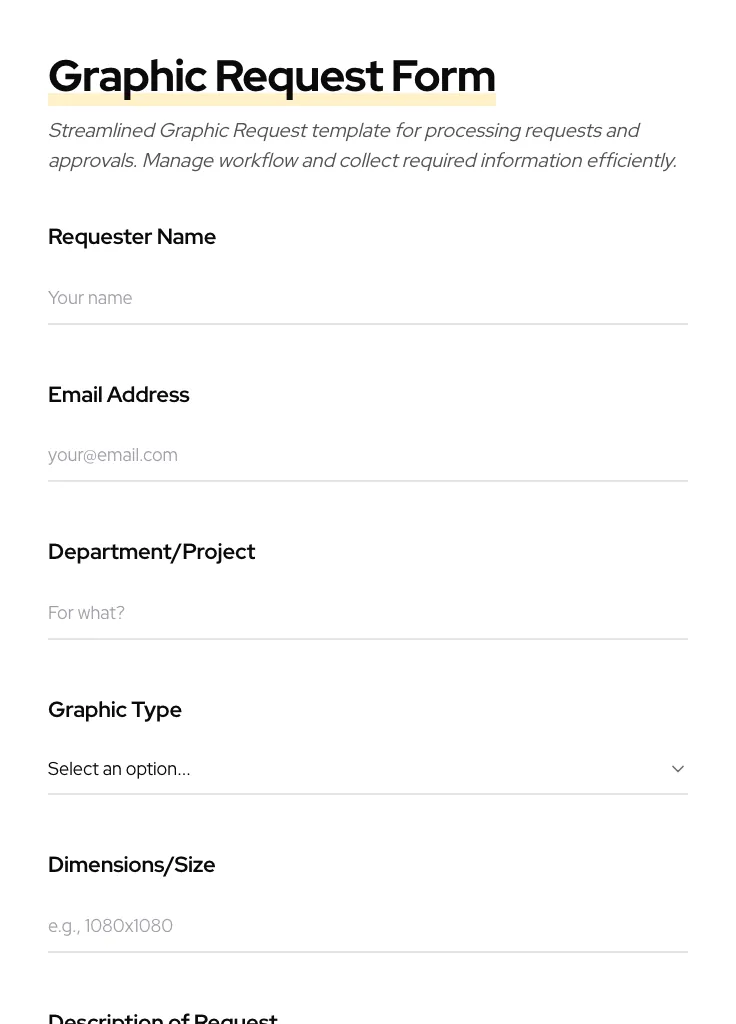Focus the your@email.com input field
This screenshot has width=736, height=1024.
[x=367, y=455]
